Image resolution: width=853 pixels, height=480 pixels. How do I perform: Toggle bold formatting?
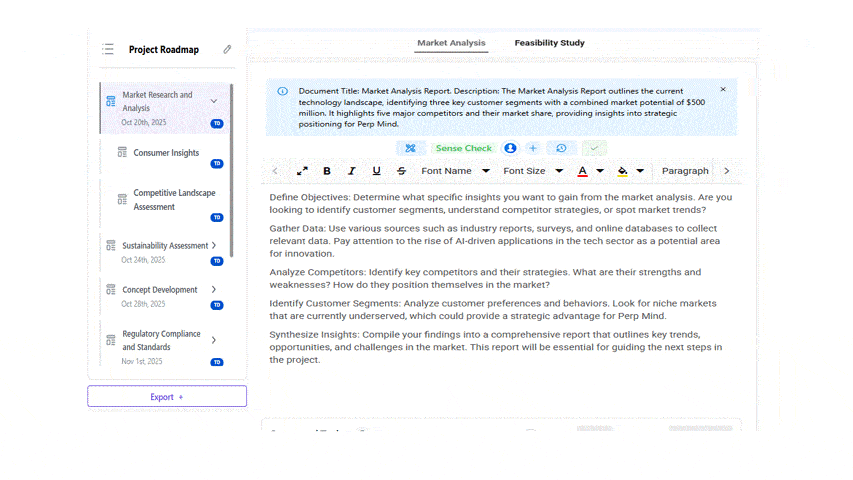pyautogui.click(x=327, y=171)
